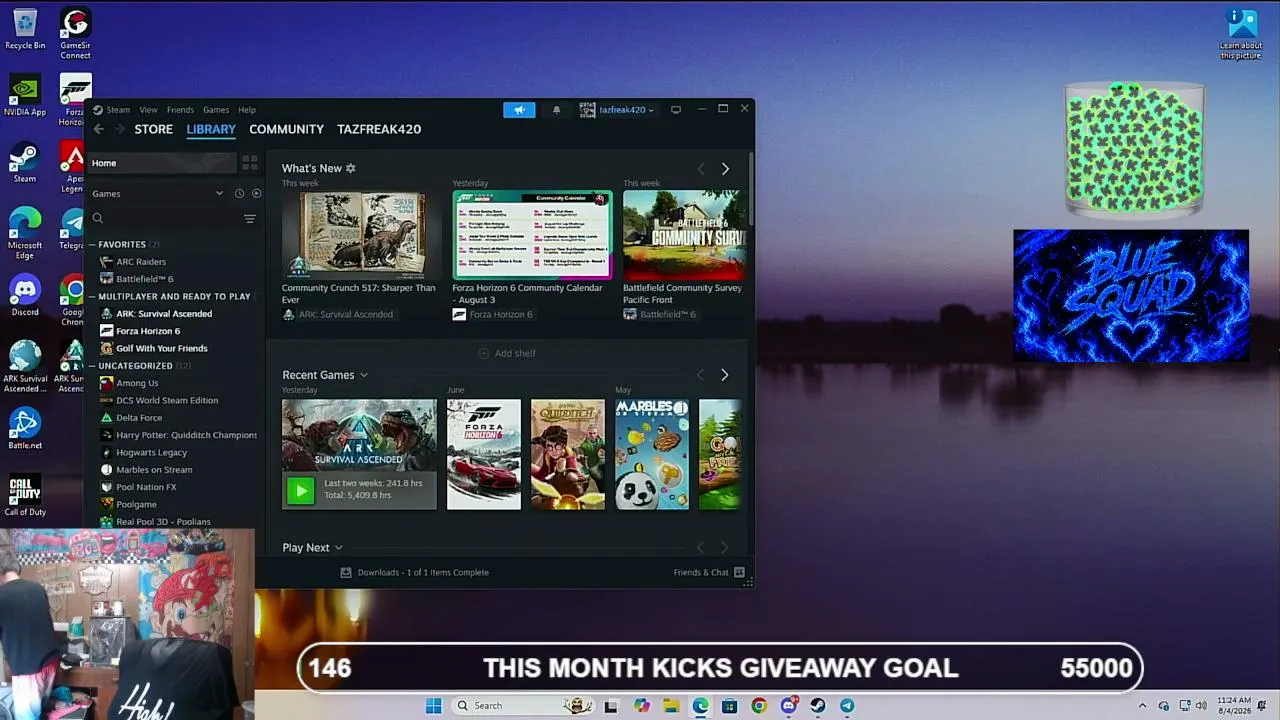Open Friends & Chat
Image resolution: width=1280 pixels, height=720 pixels.
pyautogui.click(x=709, y=573)
